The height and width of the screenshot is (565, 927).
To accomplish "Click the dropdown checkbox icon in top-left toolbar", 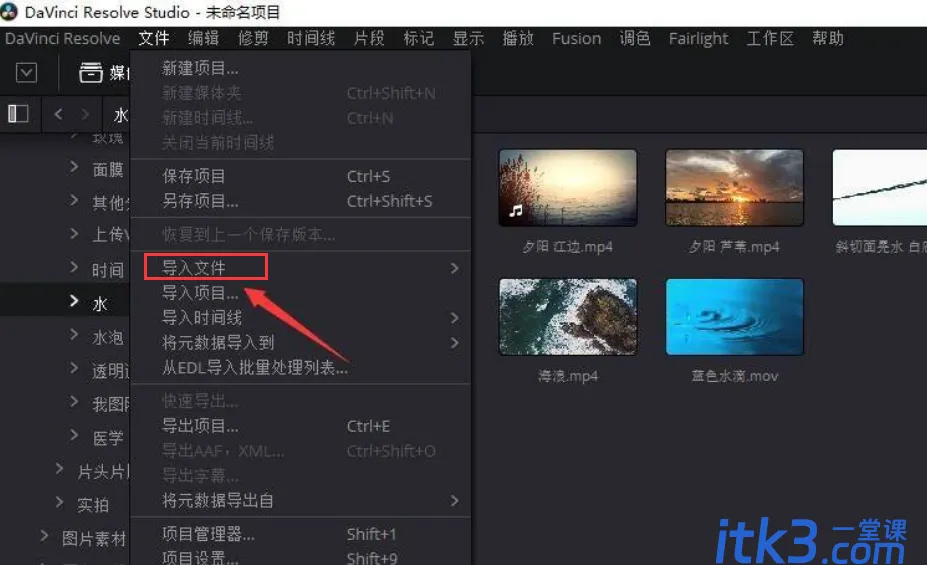I will pos(26,73).
